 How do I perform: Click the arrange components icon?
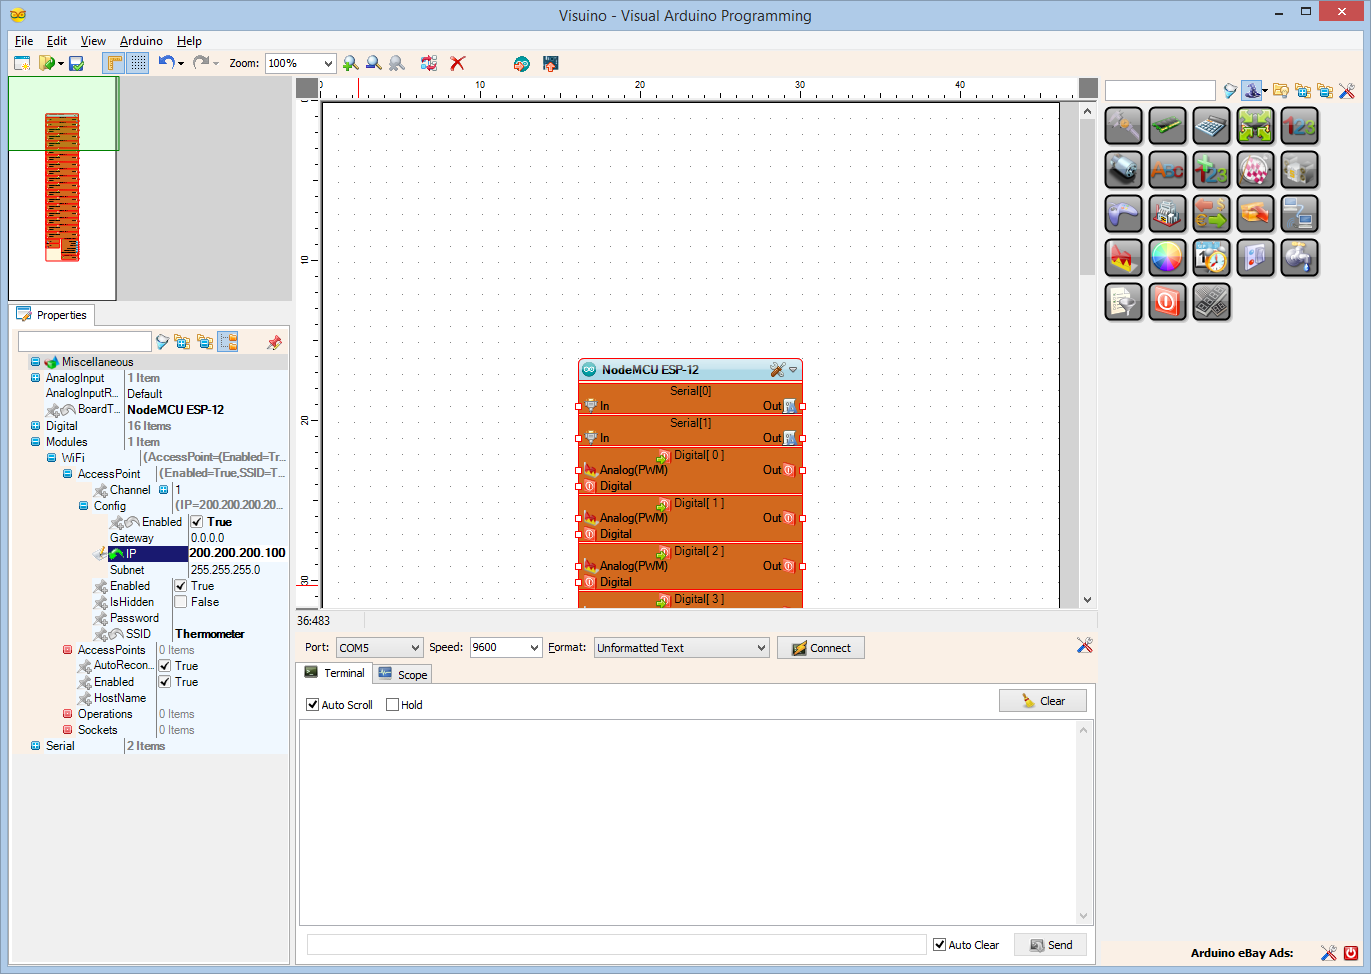tap(429, 63)
